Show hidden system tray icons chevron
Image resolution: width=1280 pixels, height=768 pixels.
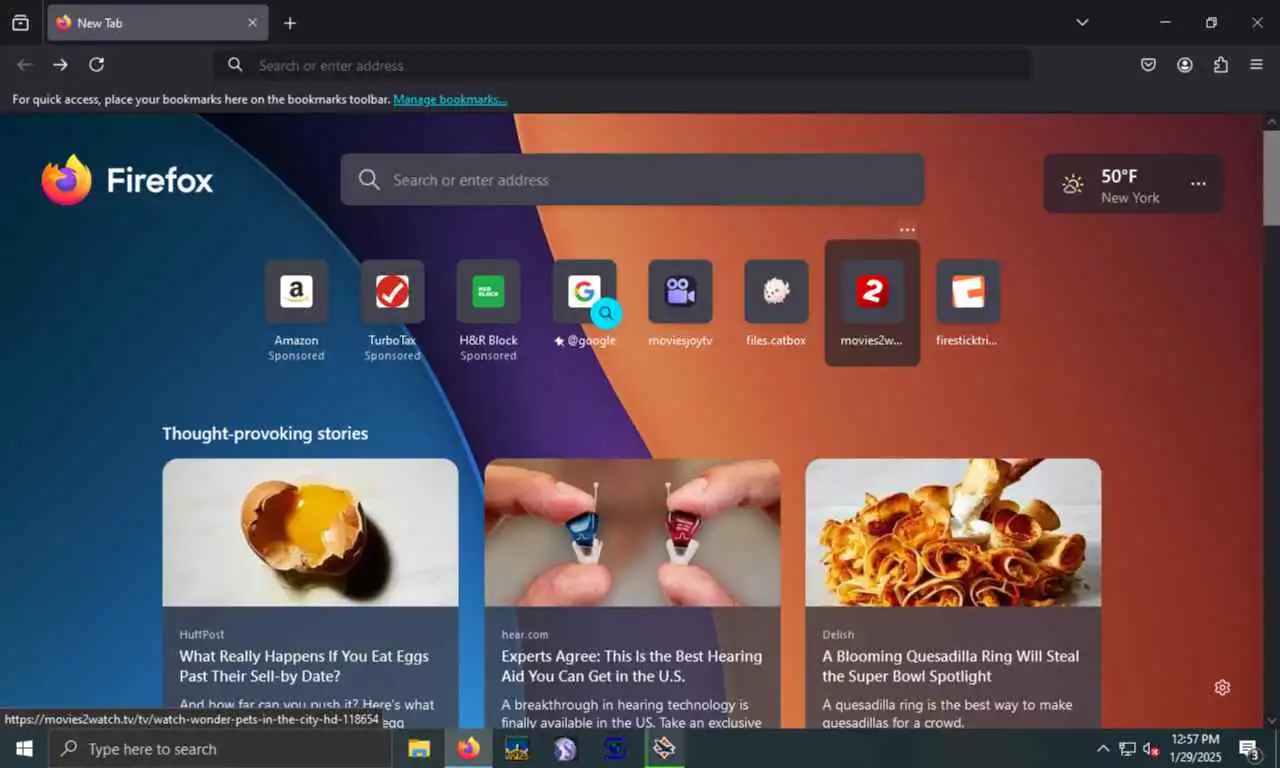pos(1103,748)
